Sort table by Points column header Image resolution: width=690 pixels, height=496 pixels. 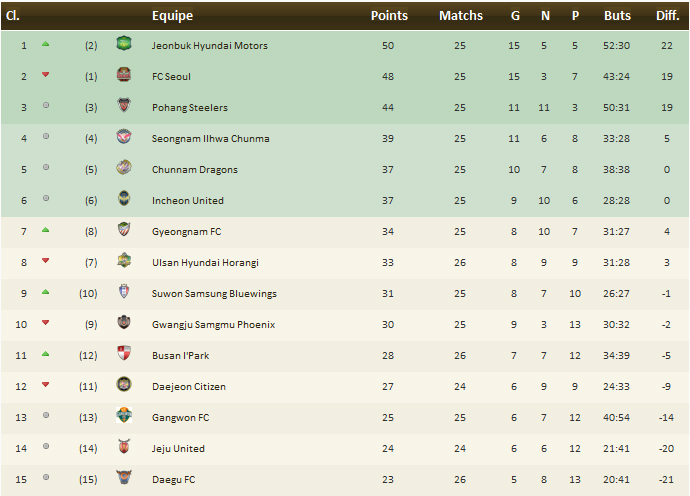pyautogui.click(x=389, y=16)
